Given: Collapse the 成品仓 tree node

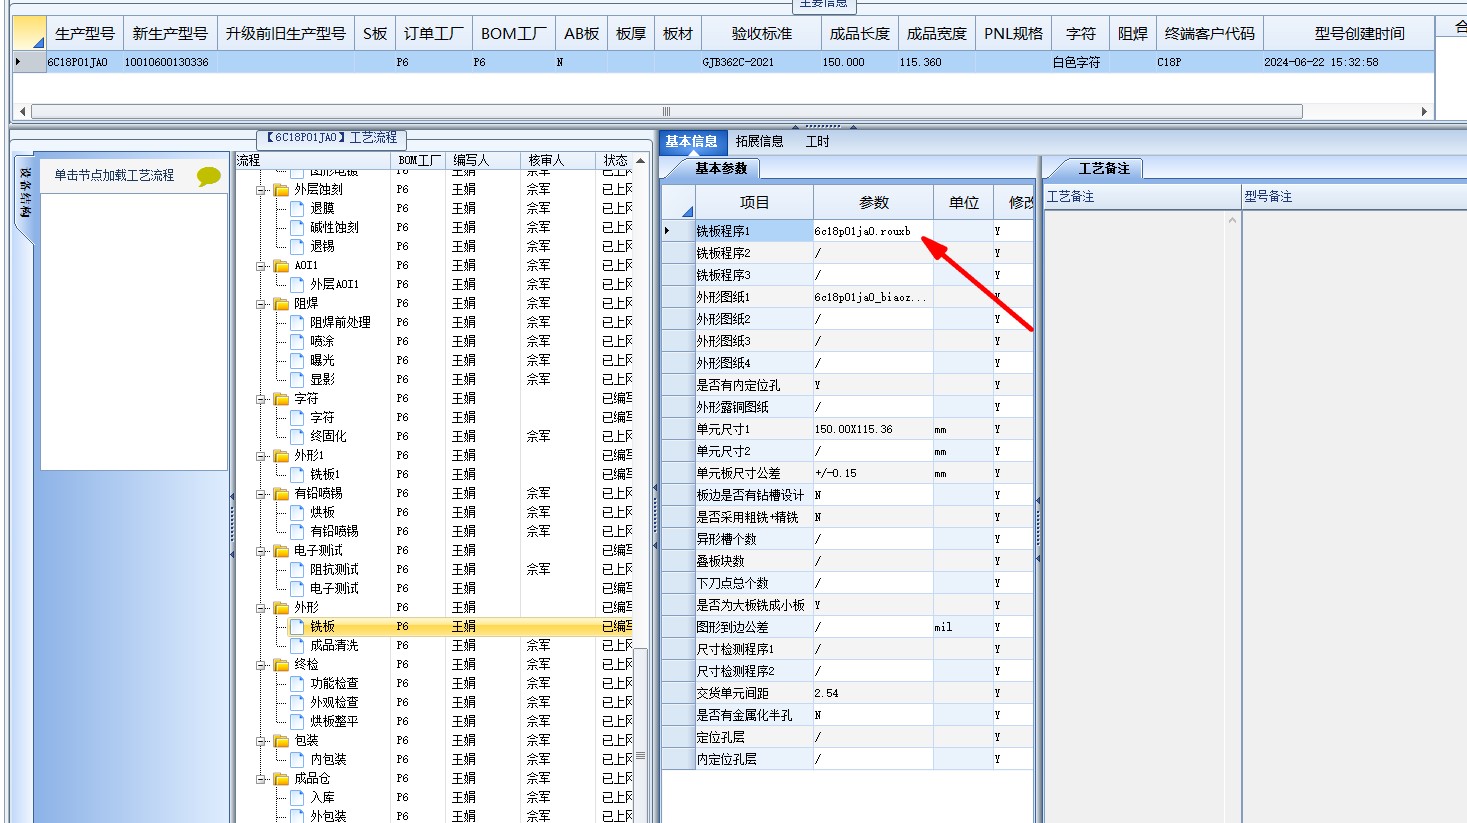Looking at the screenshot, I should [262, 778].
